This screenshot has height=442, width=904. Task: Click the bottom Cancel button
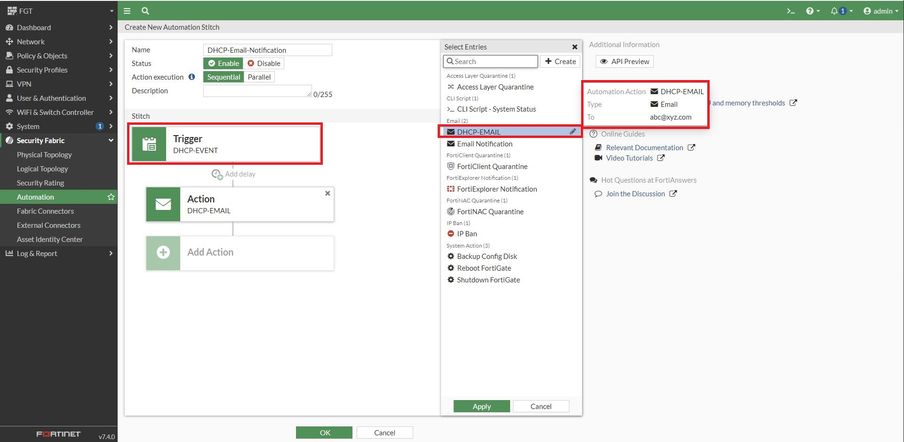(x=385, y=433)
